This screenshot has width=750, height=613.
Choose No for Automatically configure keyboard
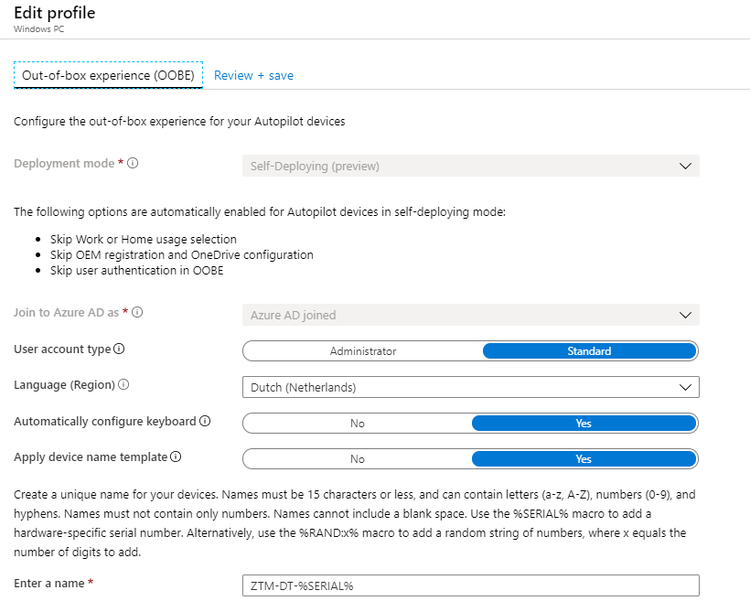click(357, 423)
